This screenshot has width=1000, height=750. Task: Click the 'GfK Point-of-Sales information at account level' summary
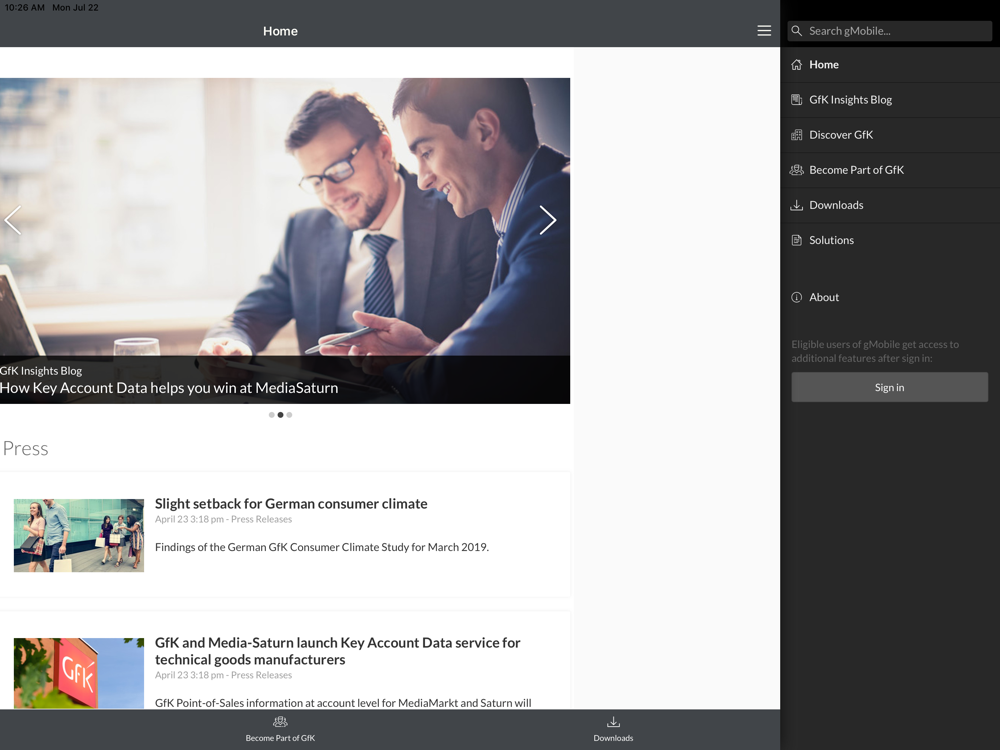pos(343,703)
